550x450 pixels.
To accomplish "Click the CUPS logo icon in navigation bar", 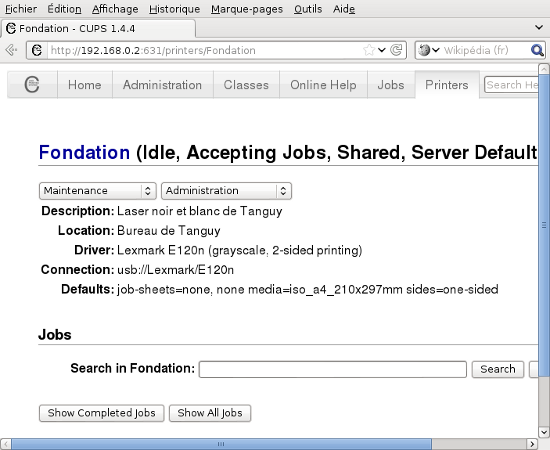I will pyautogui.click(x=32, y=85).
